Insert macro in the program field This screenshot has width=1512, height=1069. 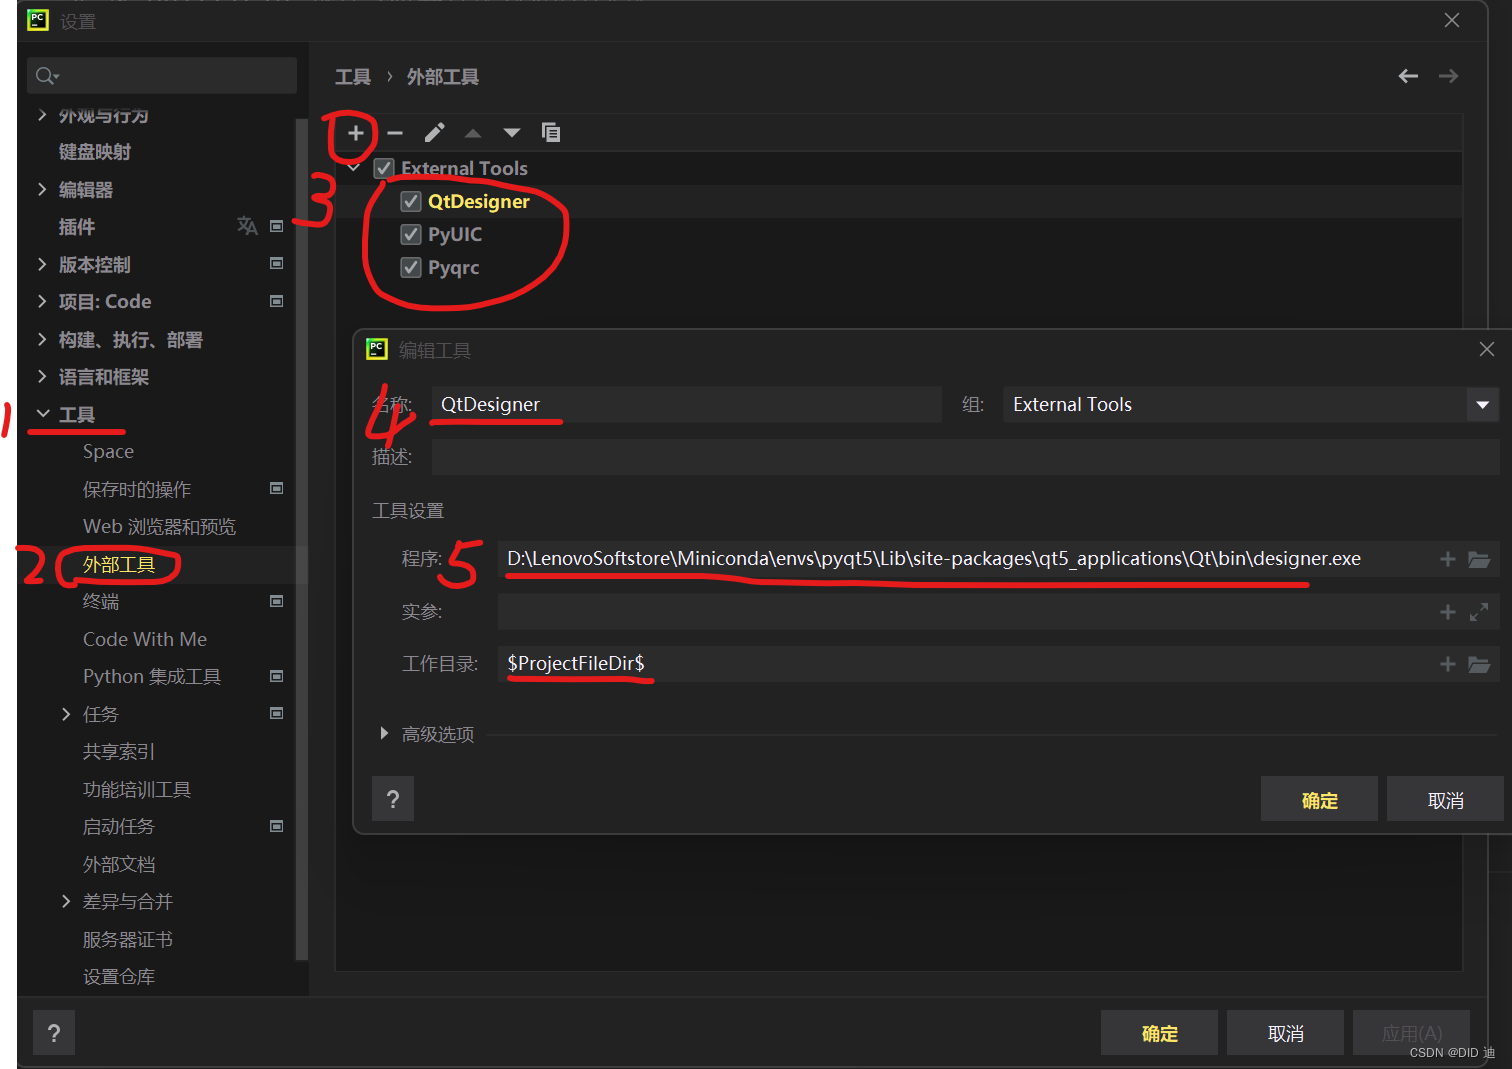[1447, 559]
